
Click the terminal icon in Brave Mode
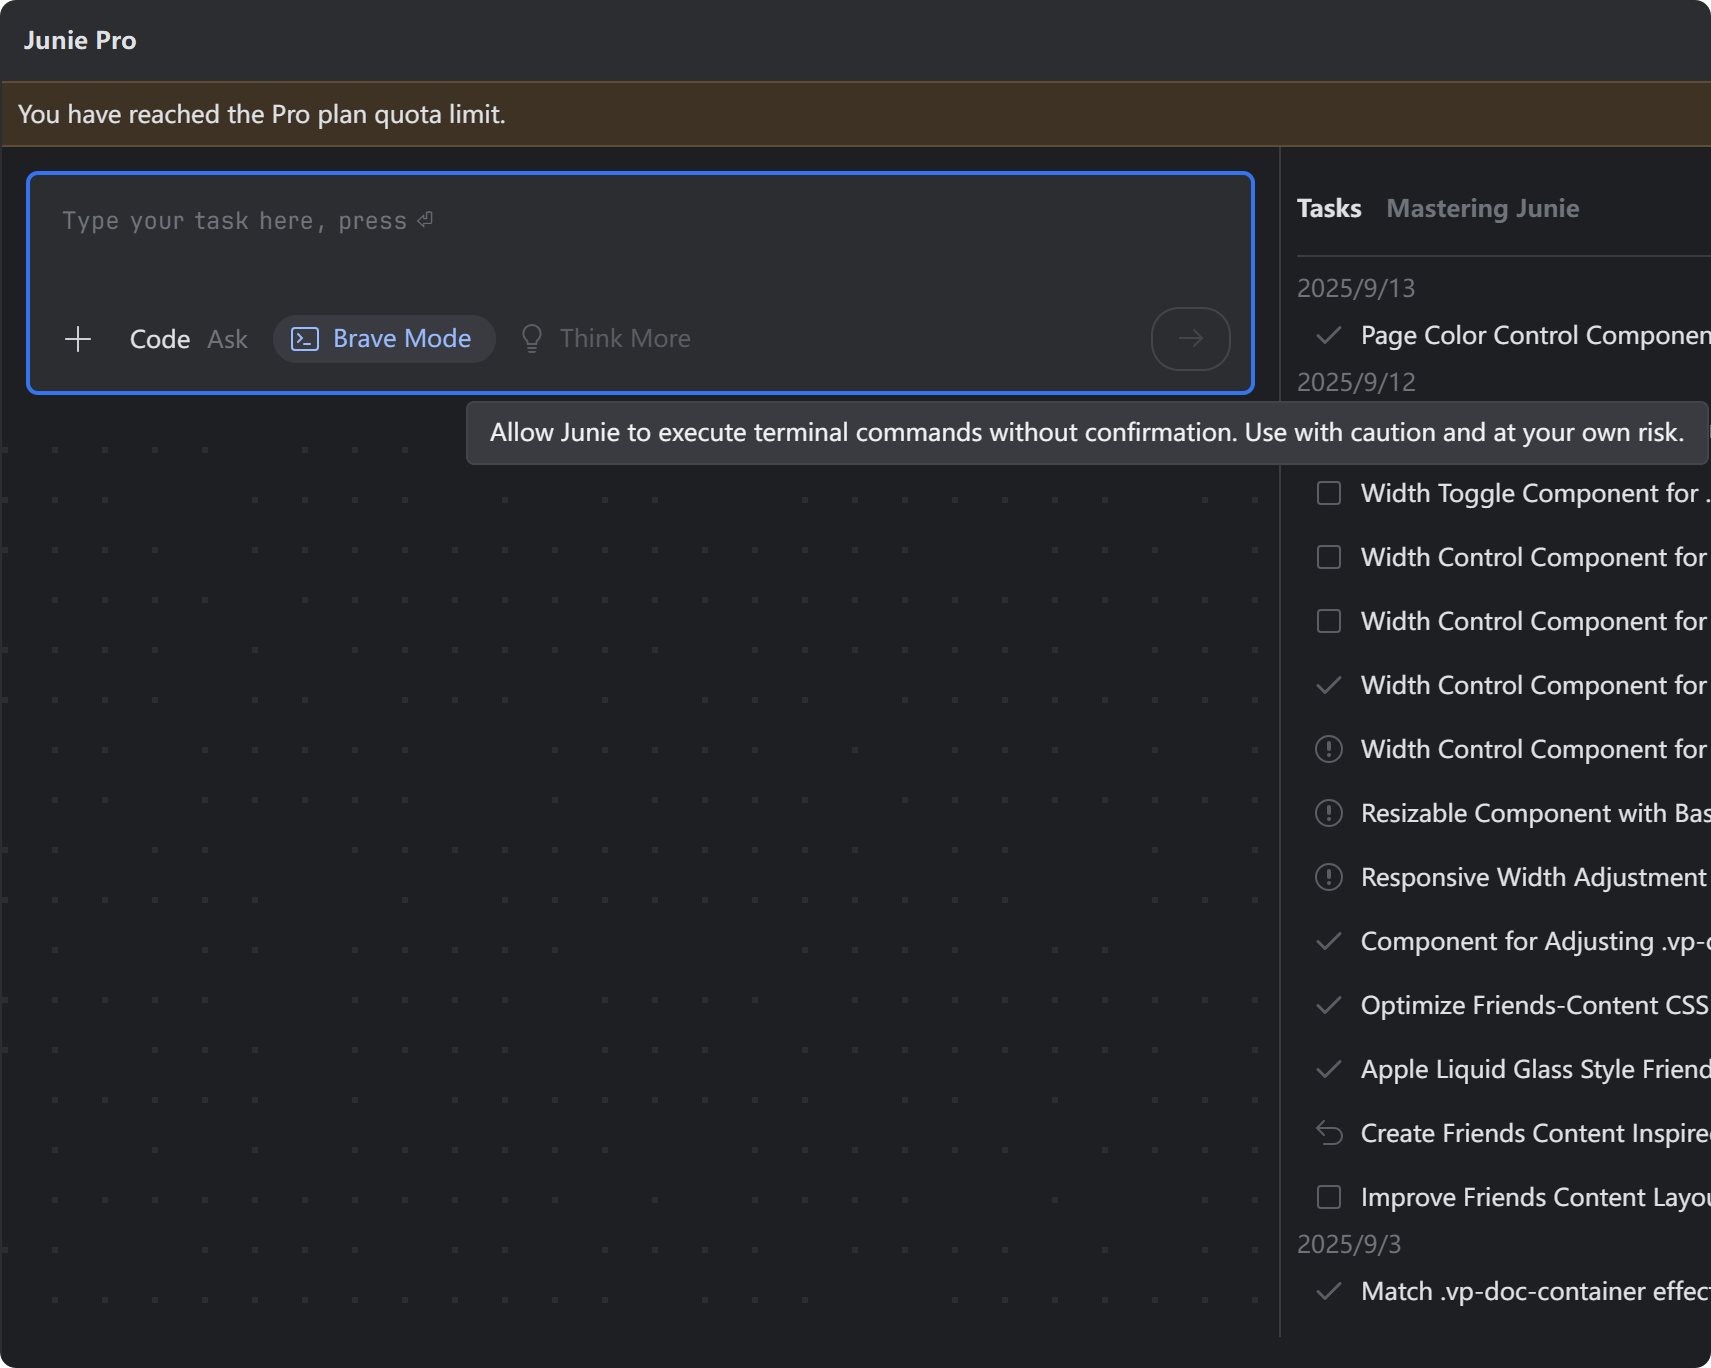point(305,339)
